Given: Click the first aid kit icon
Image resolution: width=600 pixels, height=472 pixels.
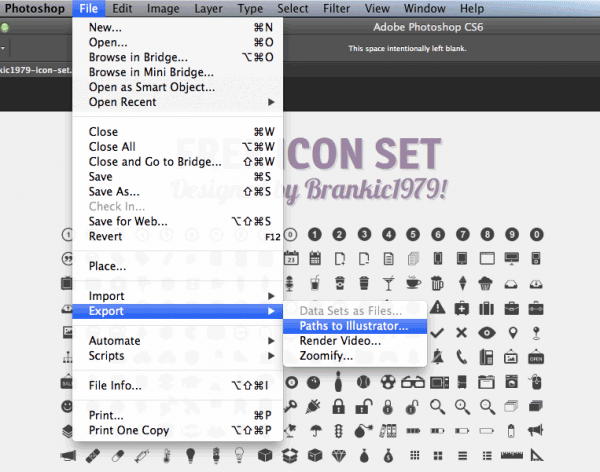Looking at the screenshot, I should point(462,308).
